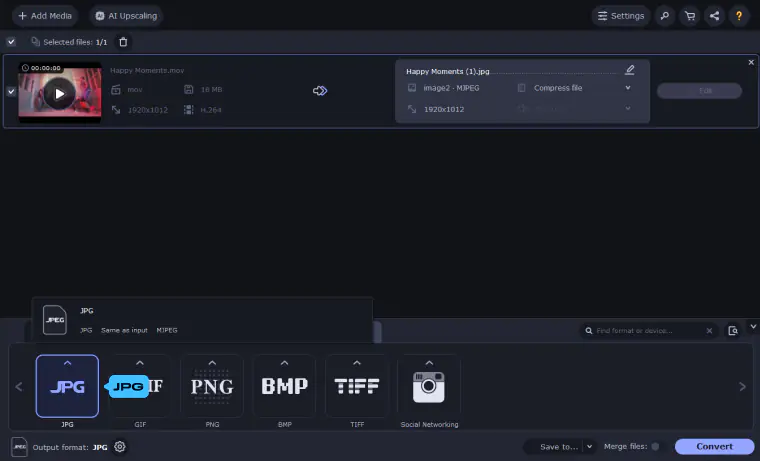
Task: Collapse the format panel chevron
Action: [x=753, y=327]
